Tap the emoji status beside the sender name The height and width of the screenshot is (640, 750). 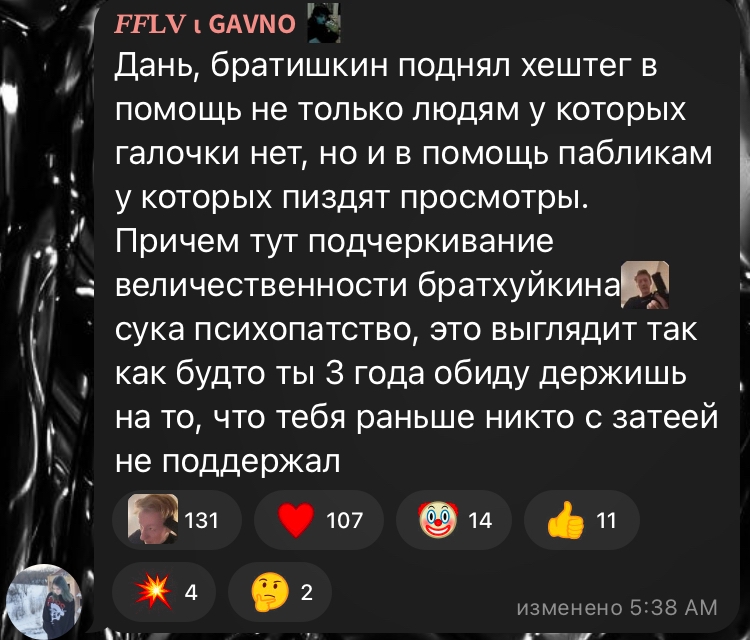click(323, 22)
